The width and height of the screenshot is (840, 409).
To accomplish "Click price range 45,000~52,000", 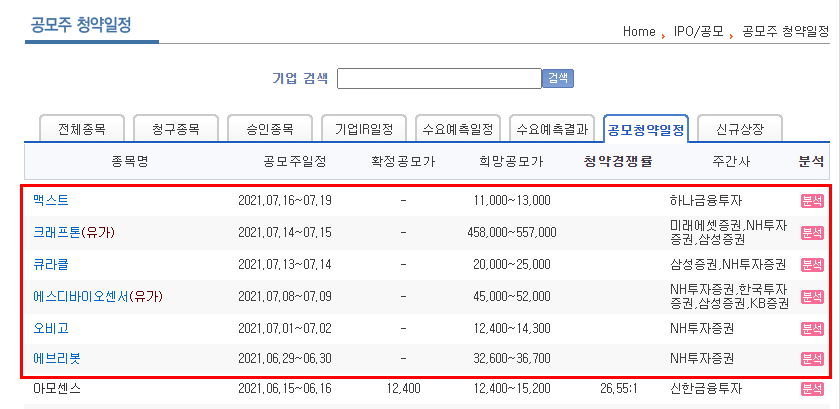I will 512,296.
